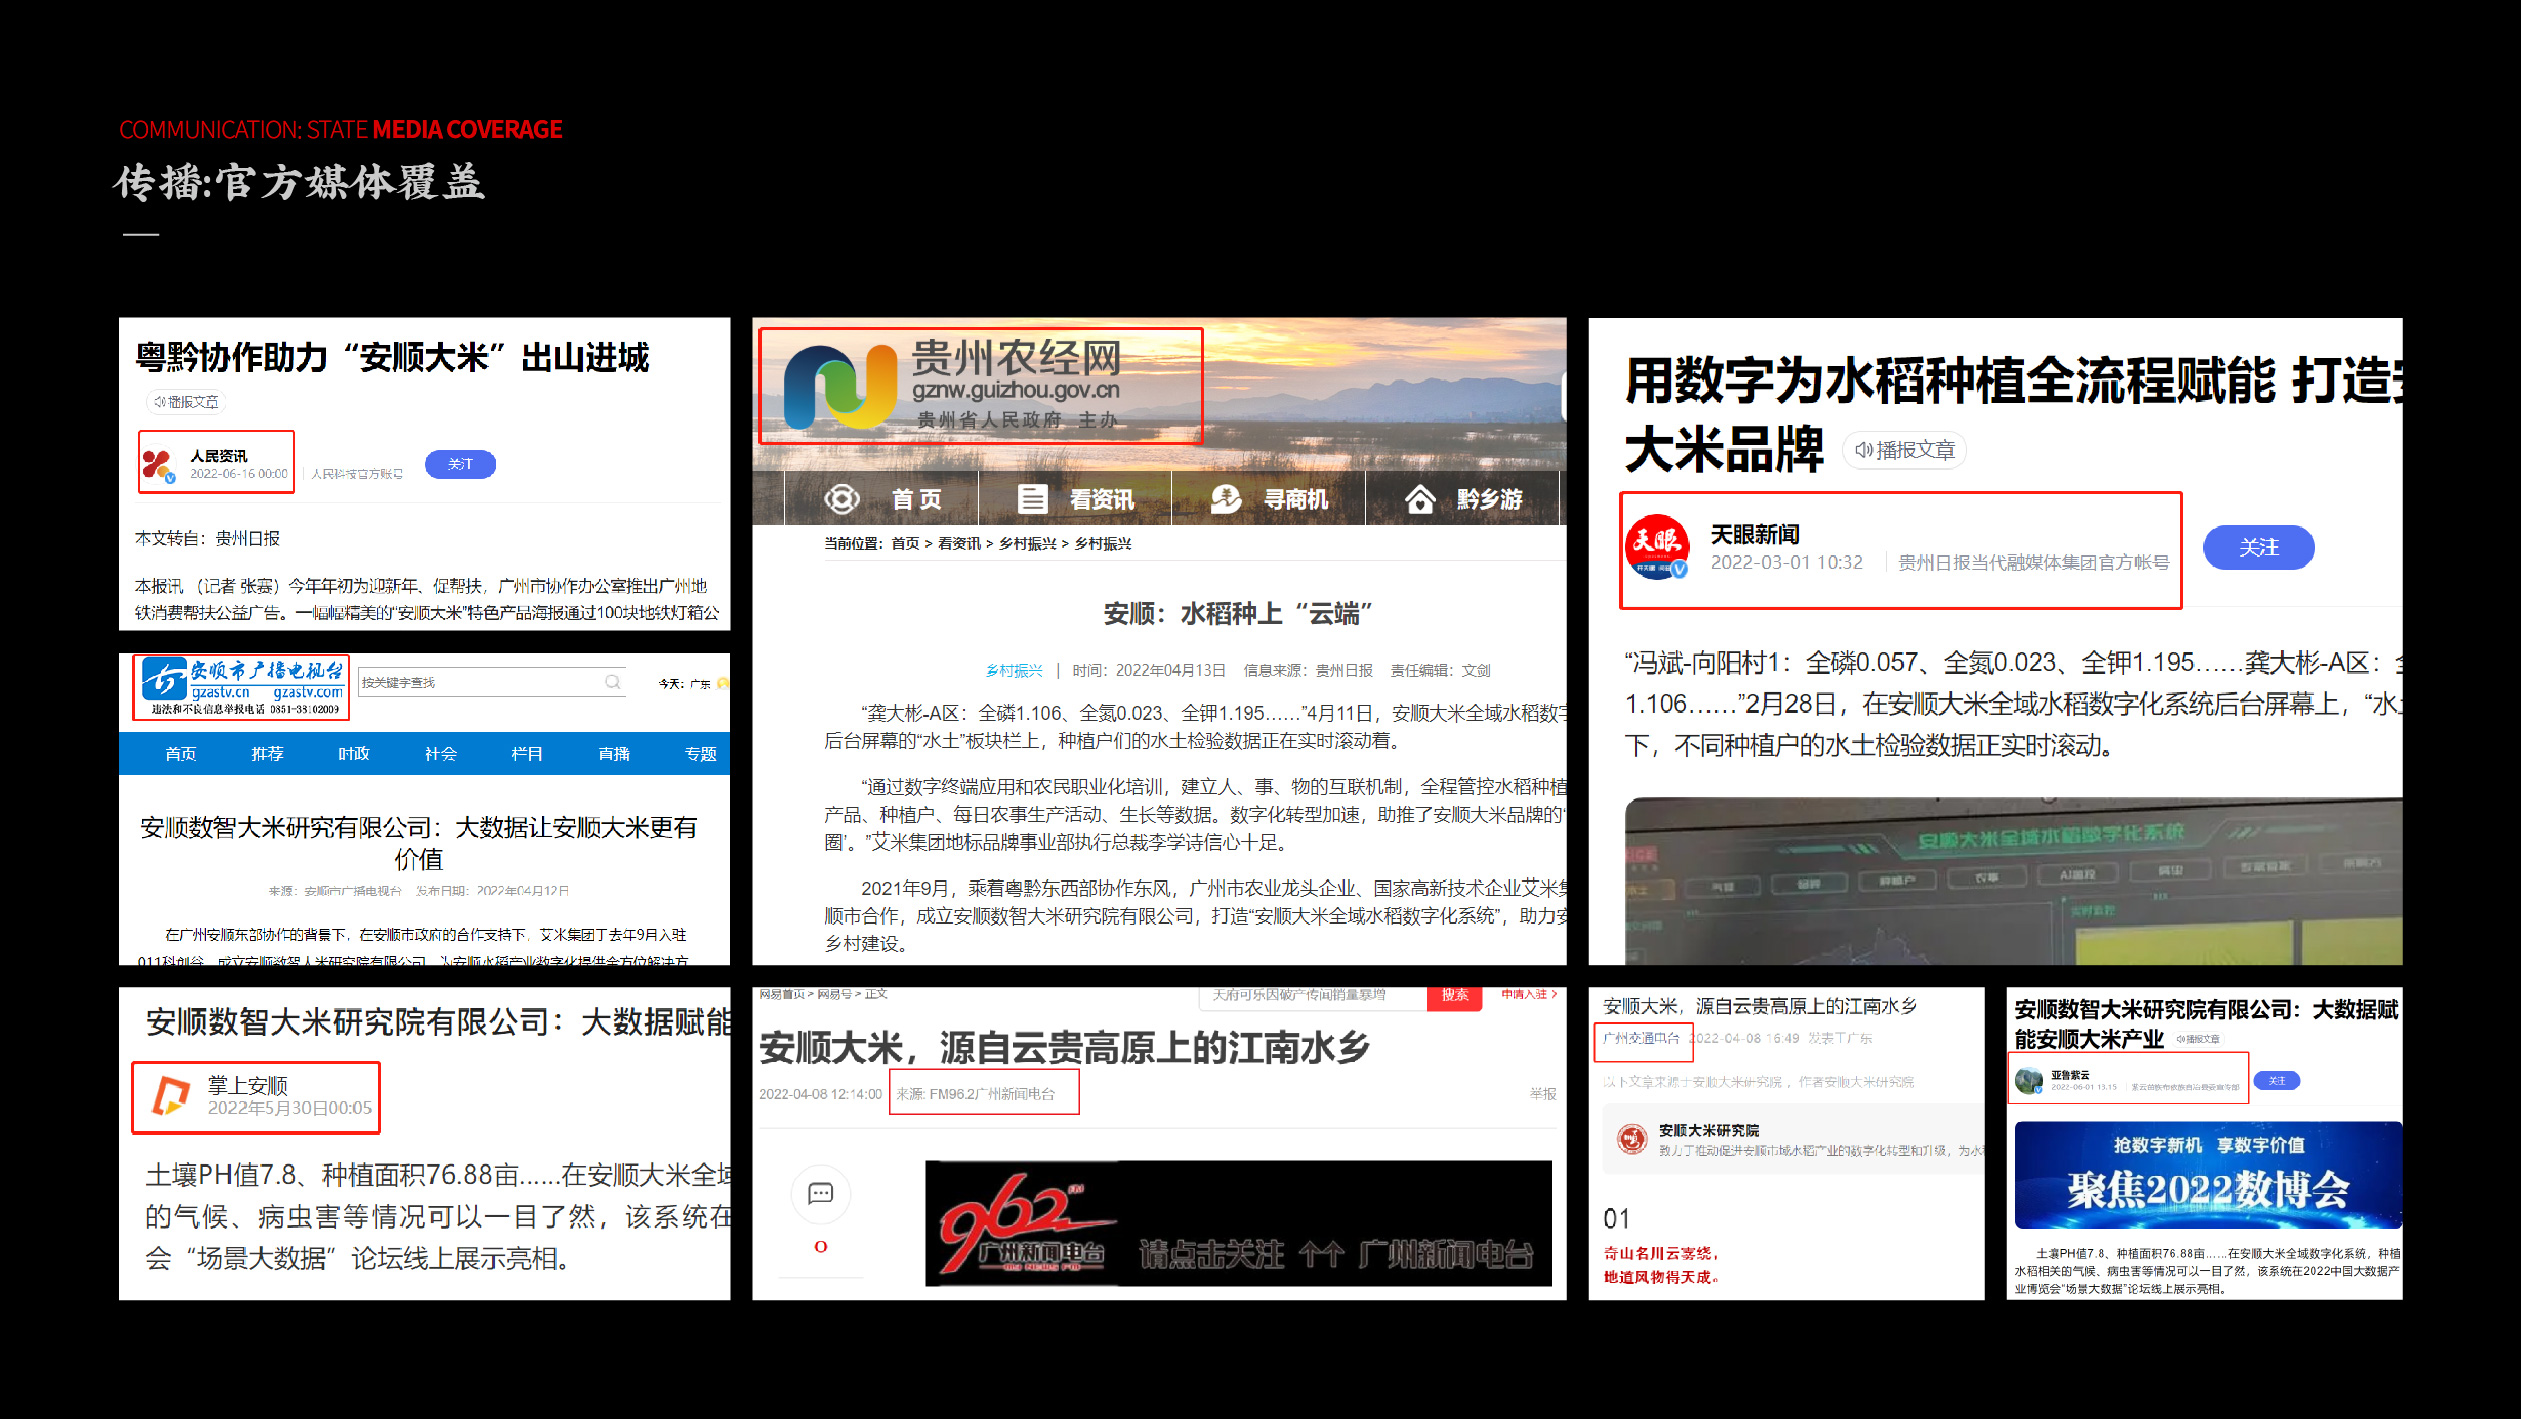Open the 直播 menu on 安顺广播电视台 site
Screen dimensions: 2521x1419
(613, 754)
